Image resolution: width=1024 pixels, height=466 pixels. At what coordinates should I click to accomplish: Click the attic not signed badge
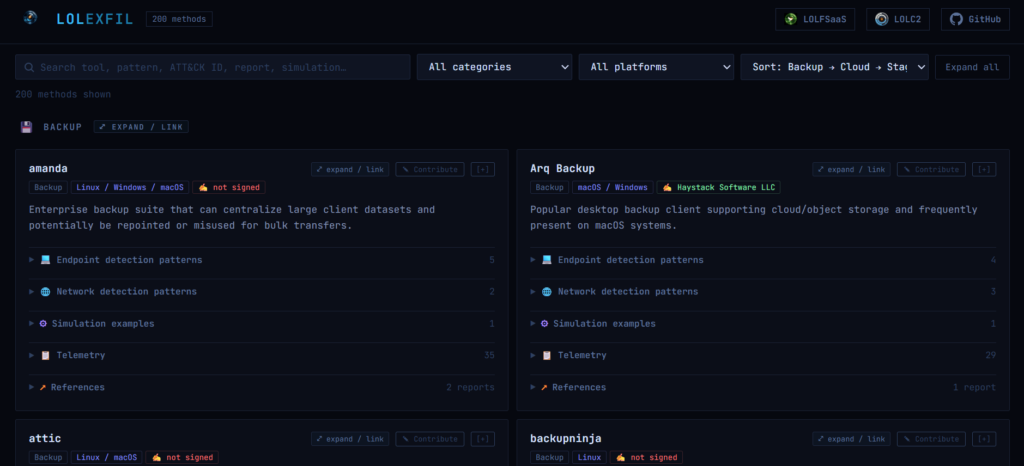point(182,458)
